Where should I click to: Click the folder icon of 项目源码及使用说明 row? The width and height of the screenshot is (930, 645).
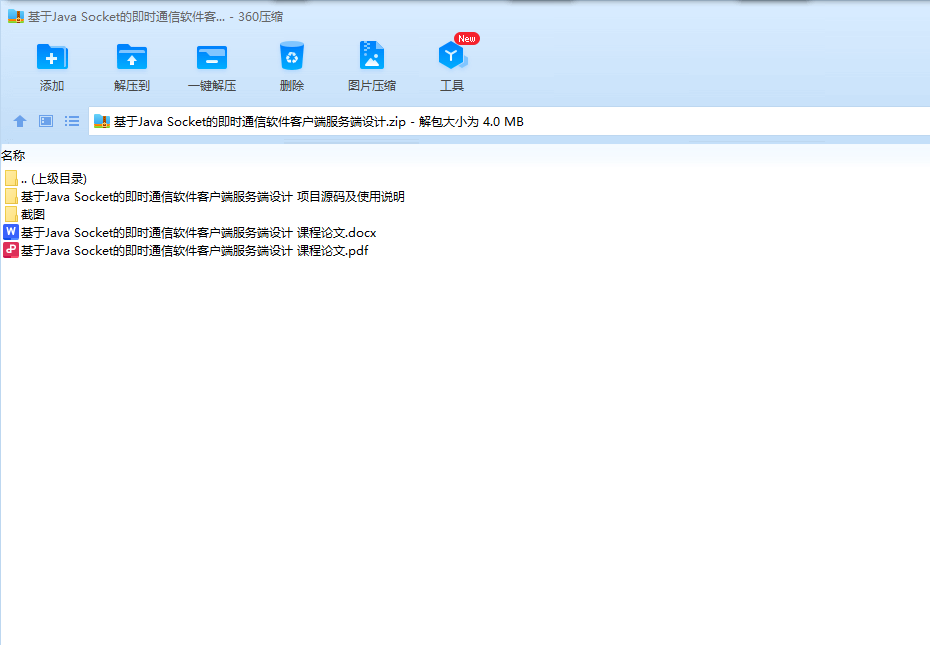tap(11, 196)
